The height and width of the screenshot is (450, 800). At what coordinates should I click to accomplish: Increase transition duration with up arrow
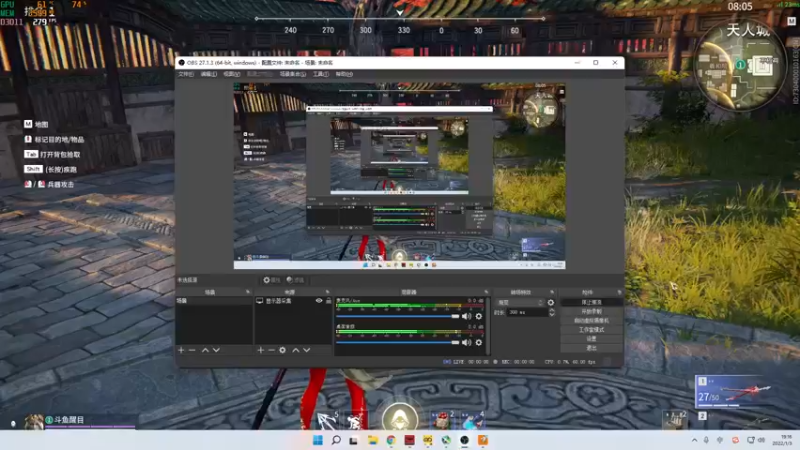(x=552, y=310)
